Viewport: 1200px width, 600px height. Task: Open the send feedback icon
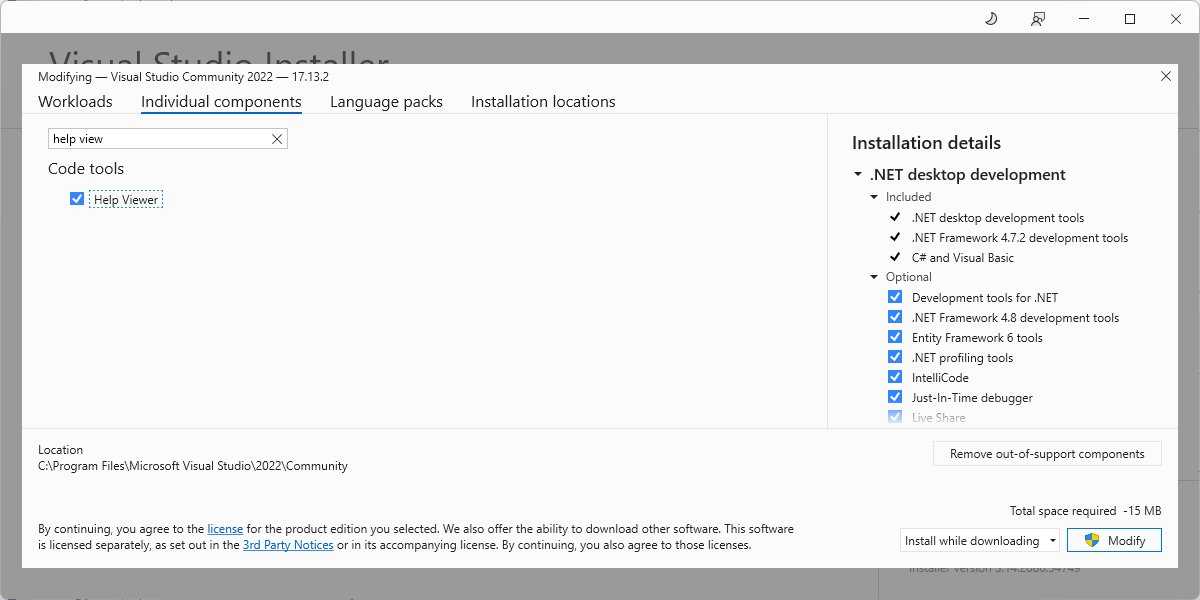(x=1037, y=18)
